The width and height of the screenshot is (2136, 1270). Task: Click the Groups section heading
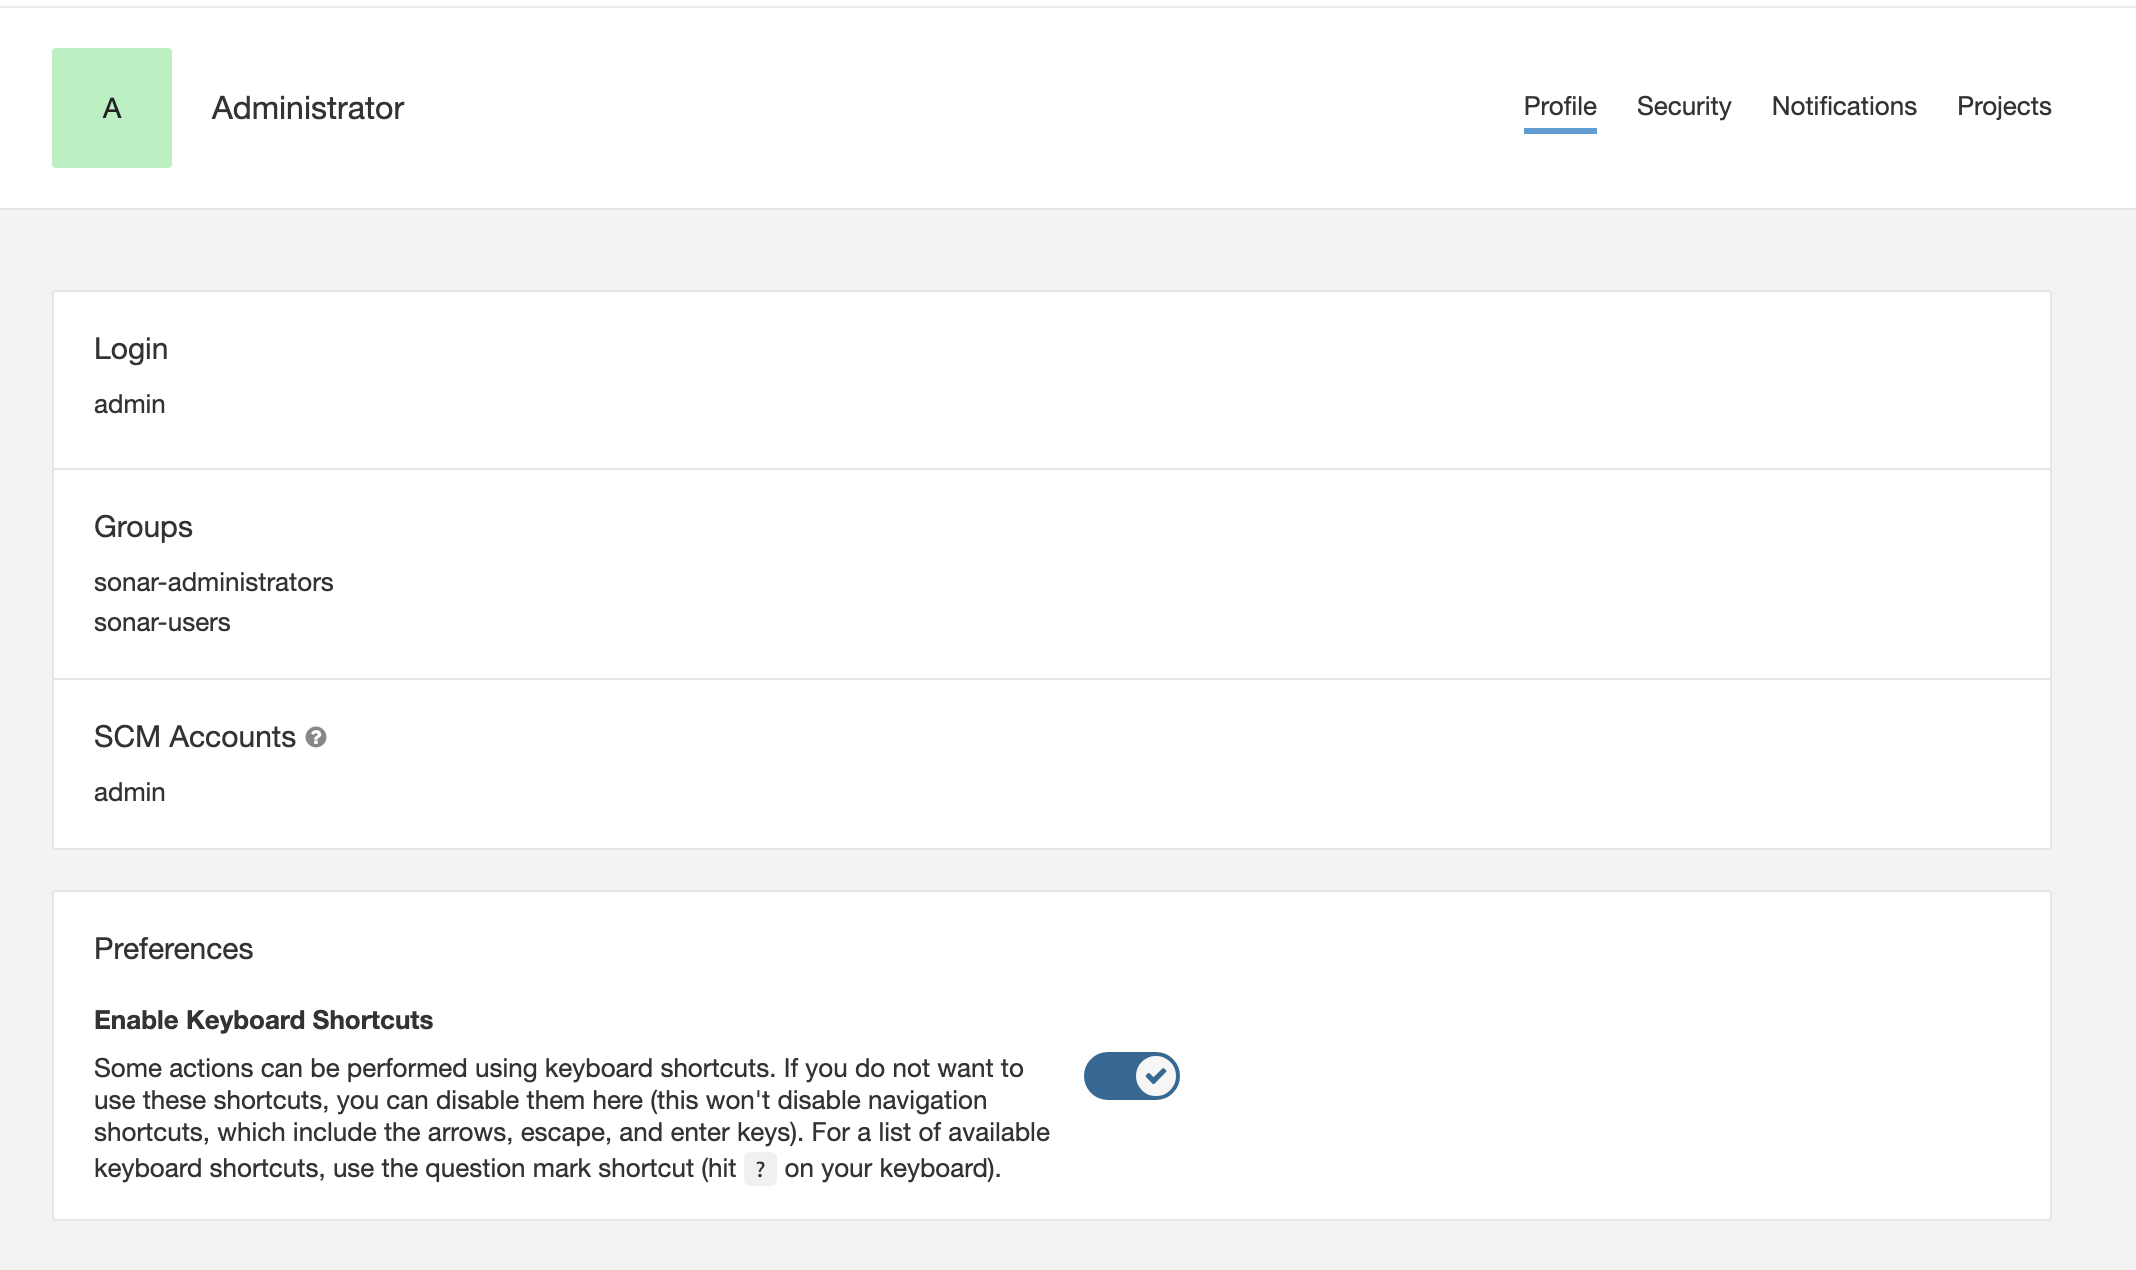143,527
